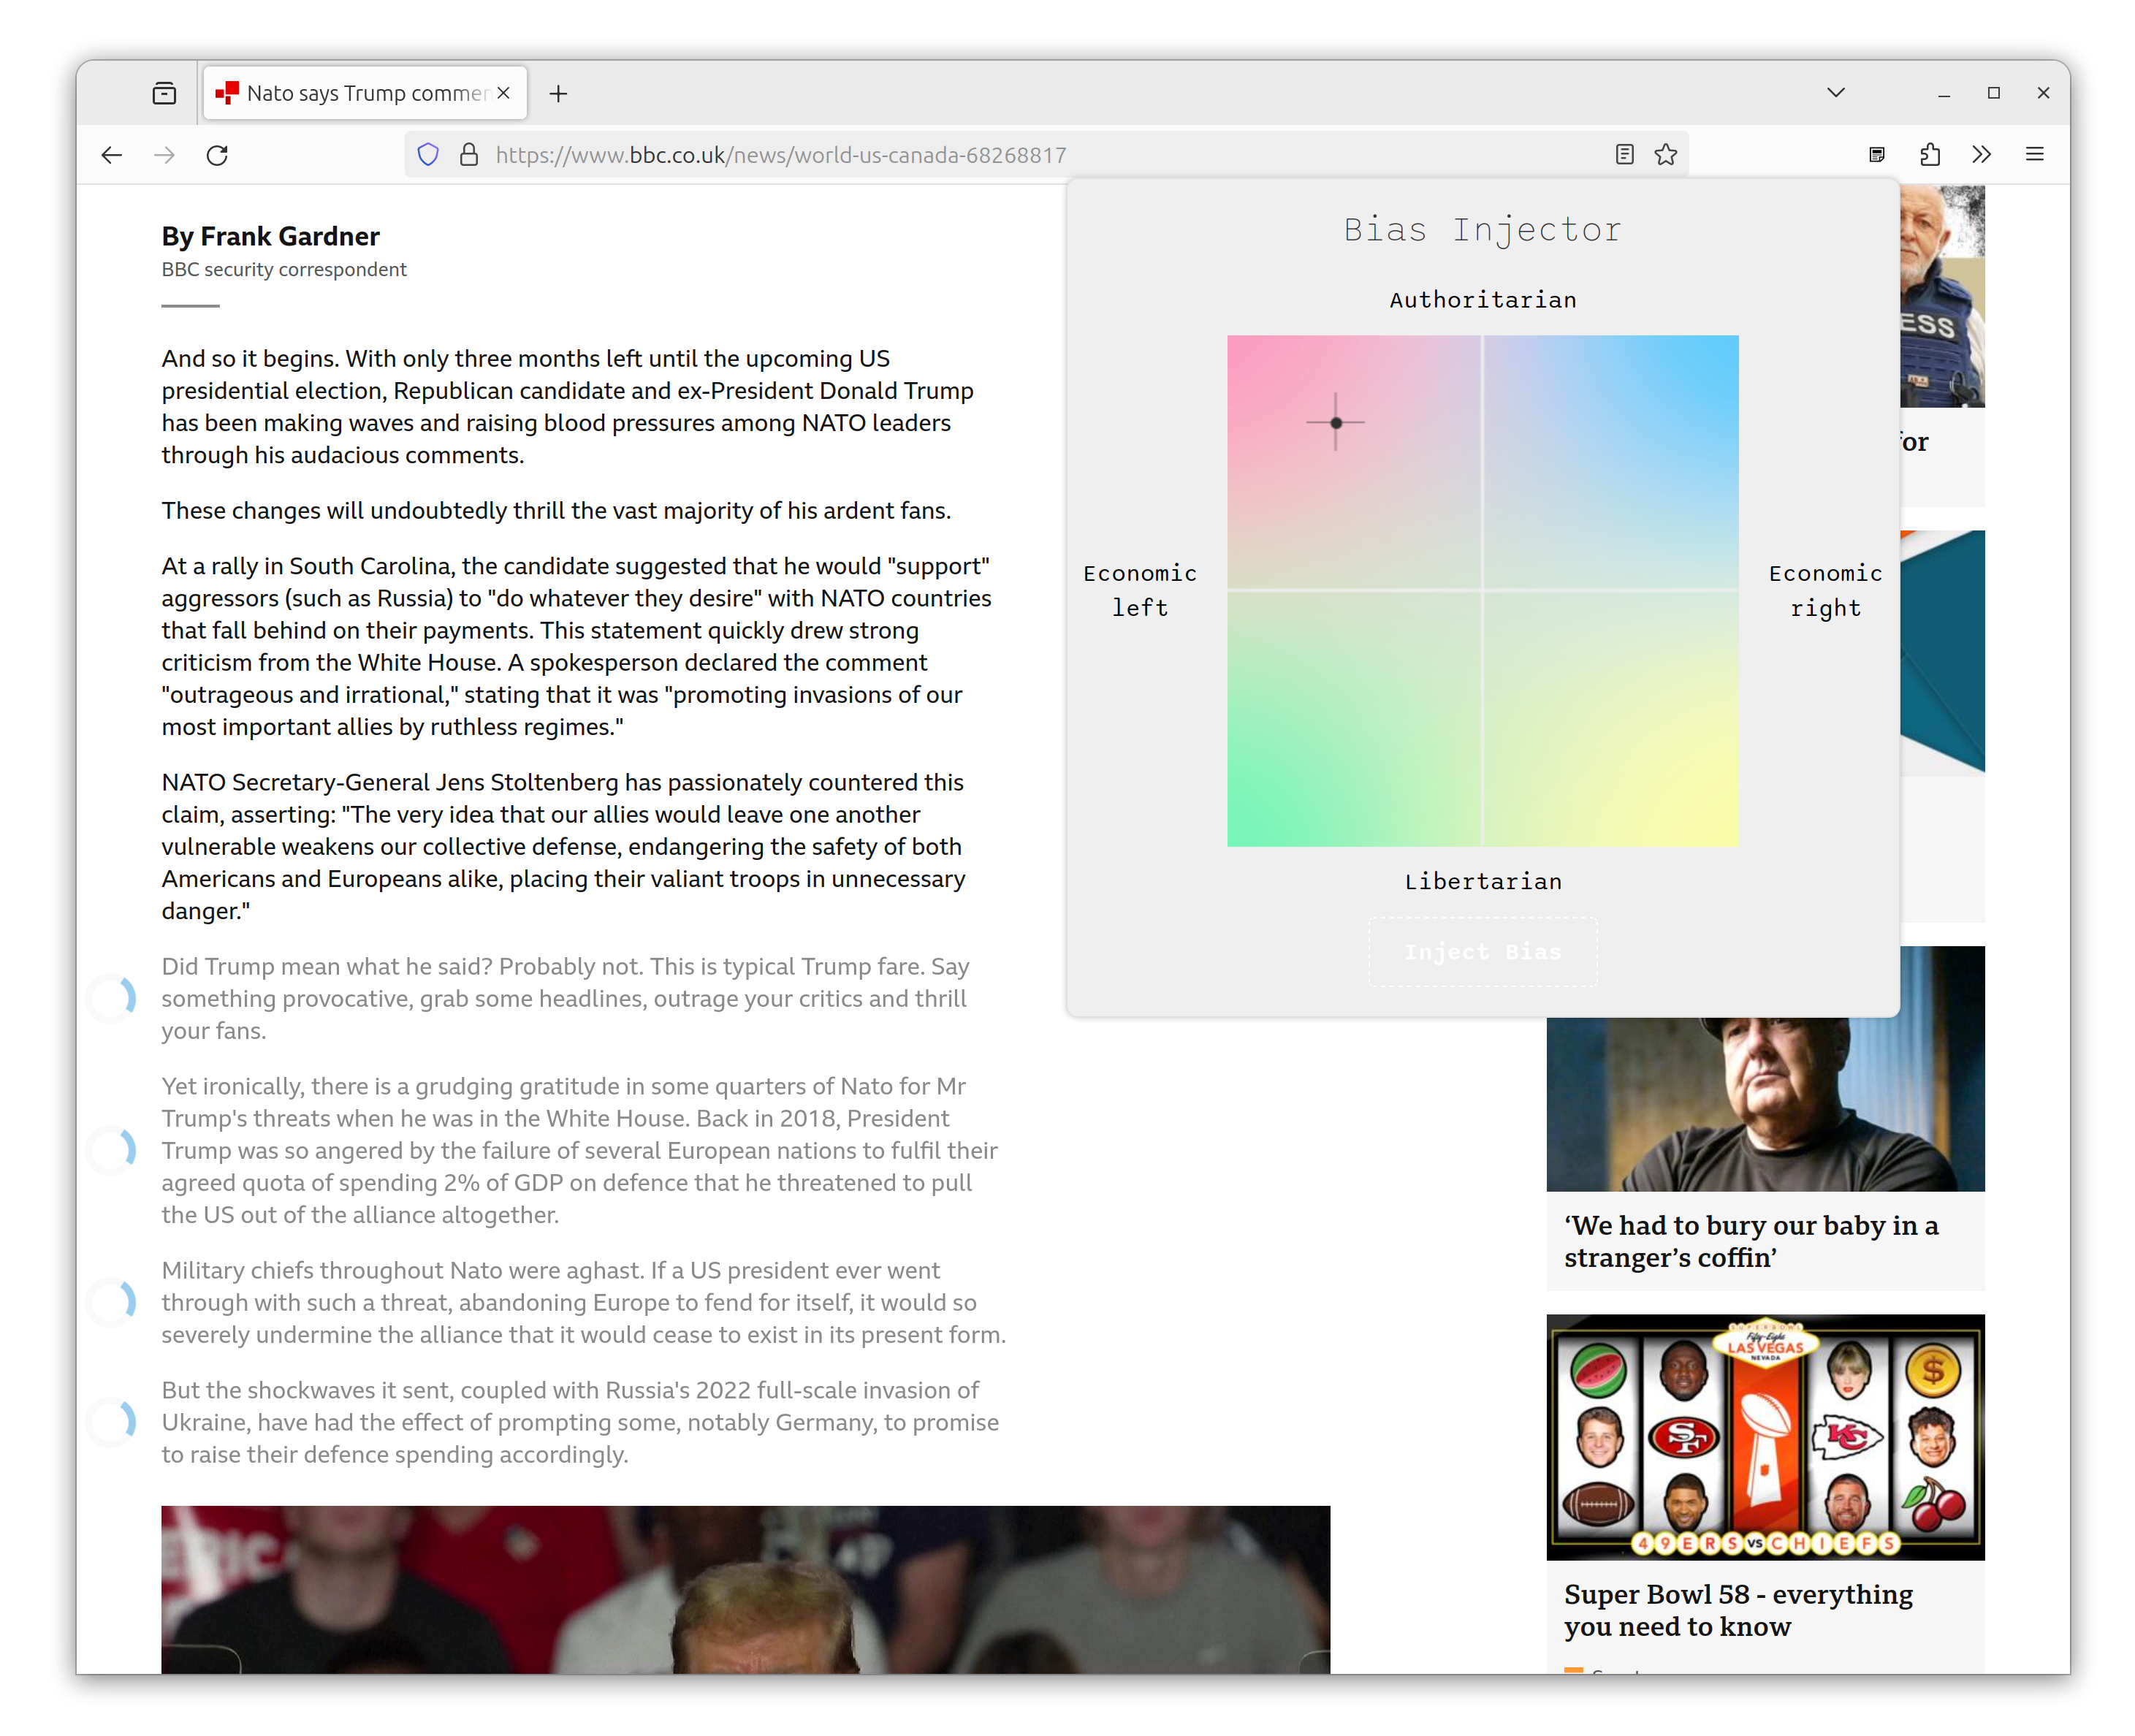Open the recent browsing view icon
Screen dimensions: 2135x1736
point(164,93)
